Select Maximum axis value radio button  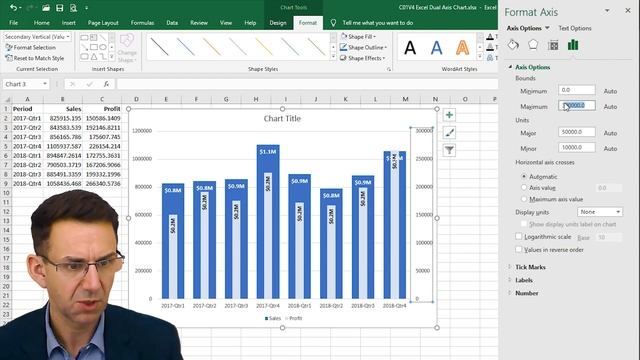[524, 199]
